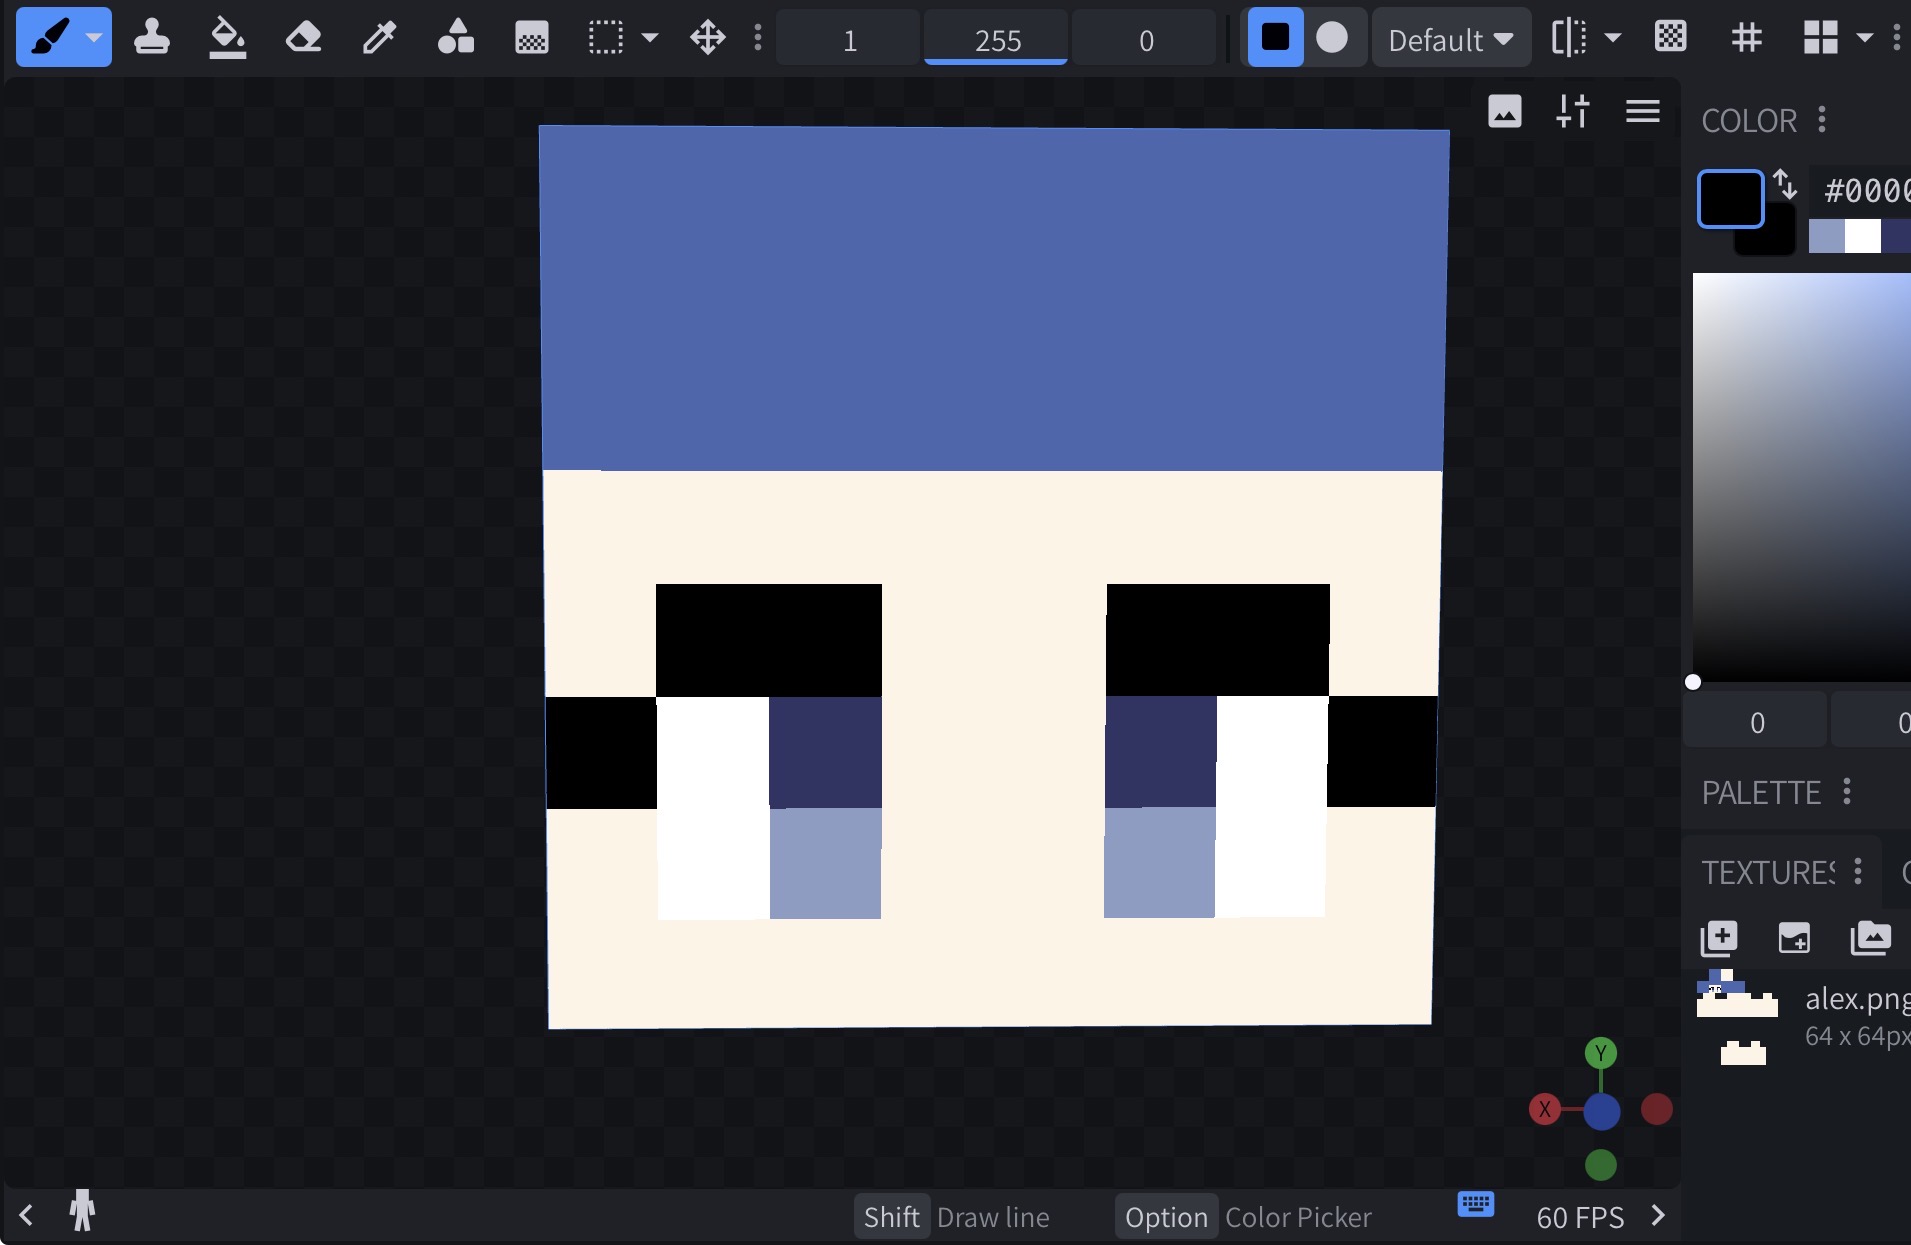Select the Paint Brush tool
The image size is (1911, 1245).
pos(51,38)
